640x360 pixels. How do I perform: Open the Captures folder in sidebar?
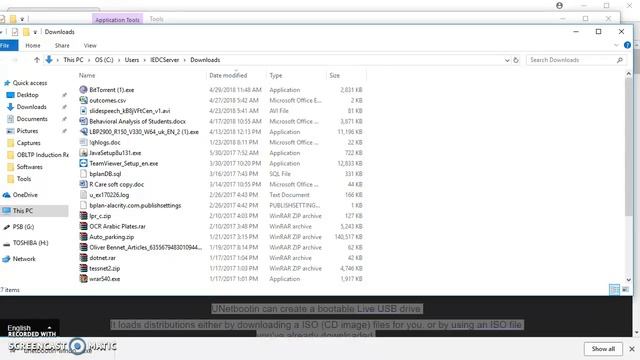point(28,143)
